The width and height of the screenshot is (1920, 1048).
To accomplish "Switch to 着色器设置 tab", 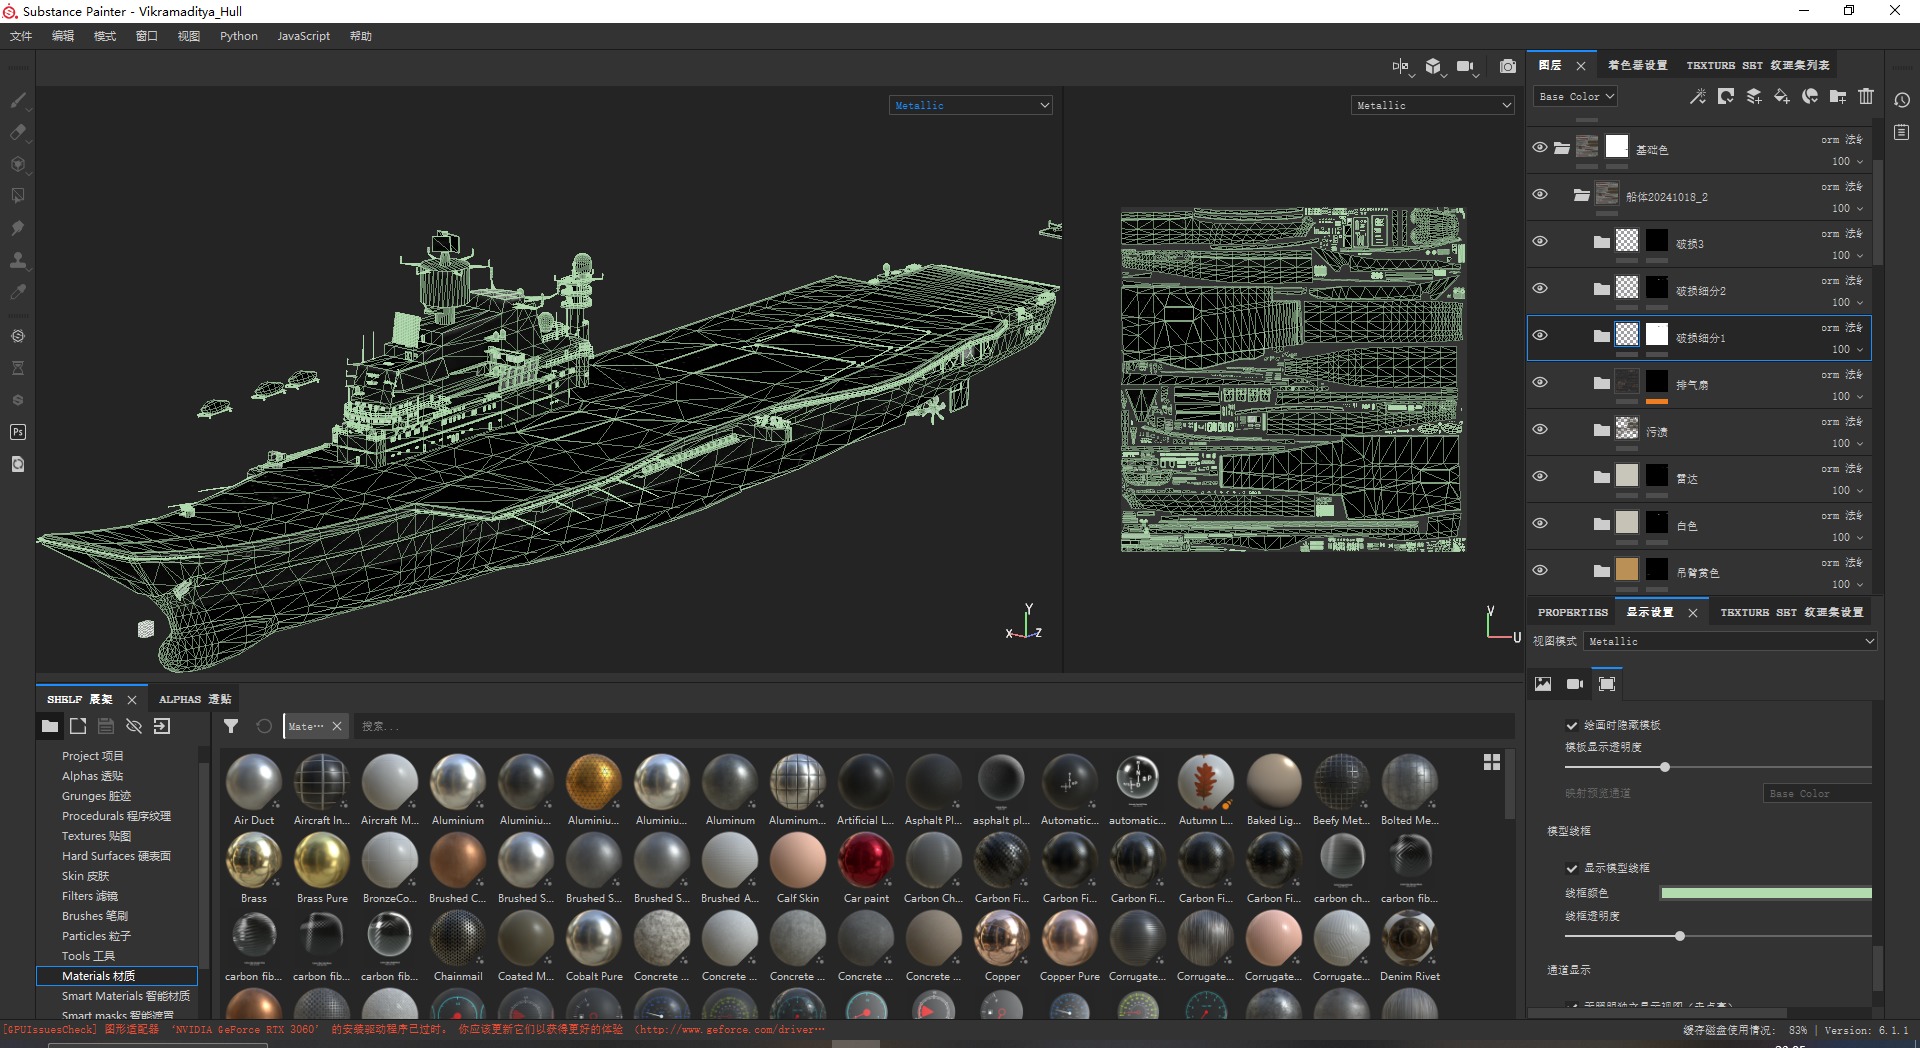I will click(1638, 65).
